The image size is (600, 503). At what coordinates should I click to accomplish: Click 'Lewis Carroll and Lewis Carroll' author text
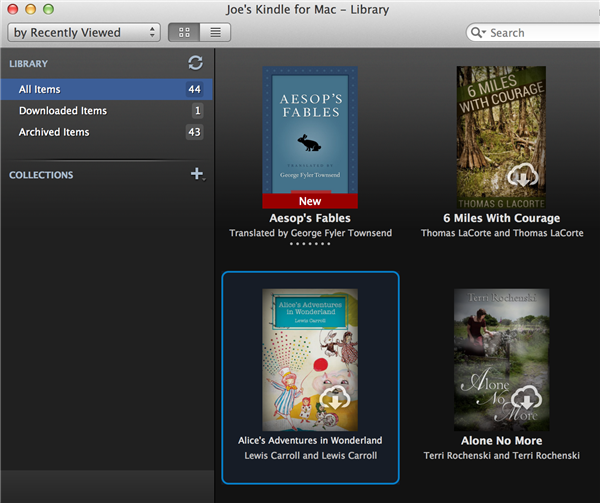(311, 456)
